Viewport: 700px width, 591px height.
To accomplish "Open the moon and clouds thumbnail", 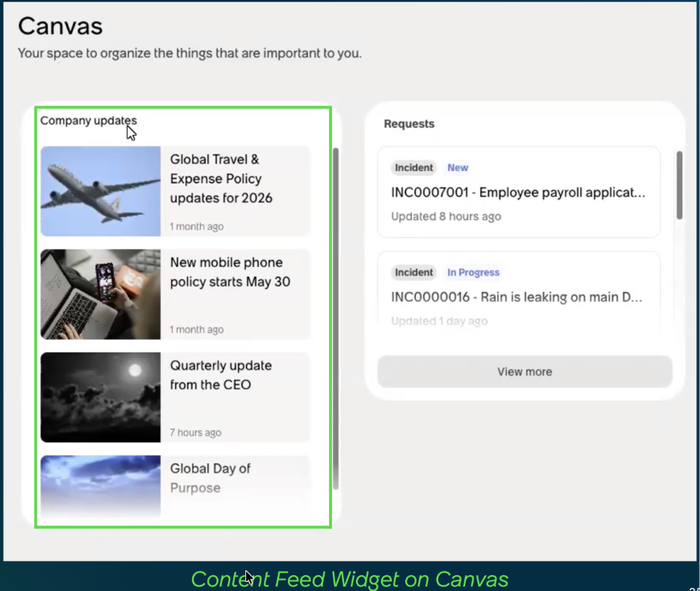I will 100,397.
